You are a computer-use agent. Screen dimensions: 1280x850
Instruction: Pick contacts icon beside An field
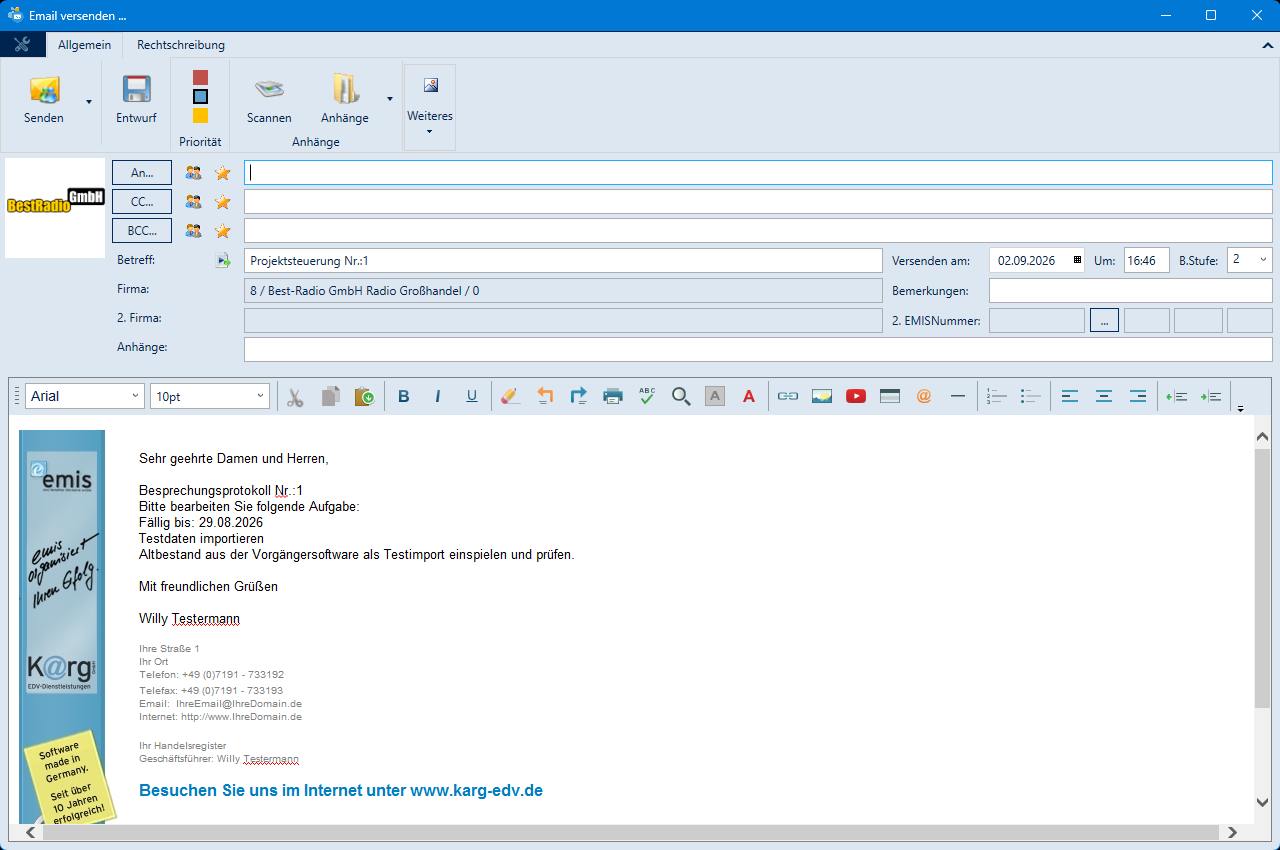[193, 173]
